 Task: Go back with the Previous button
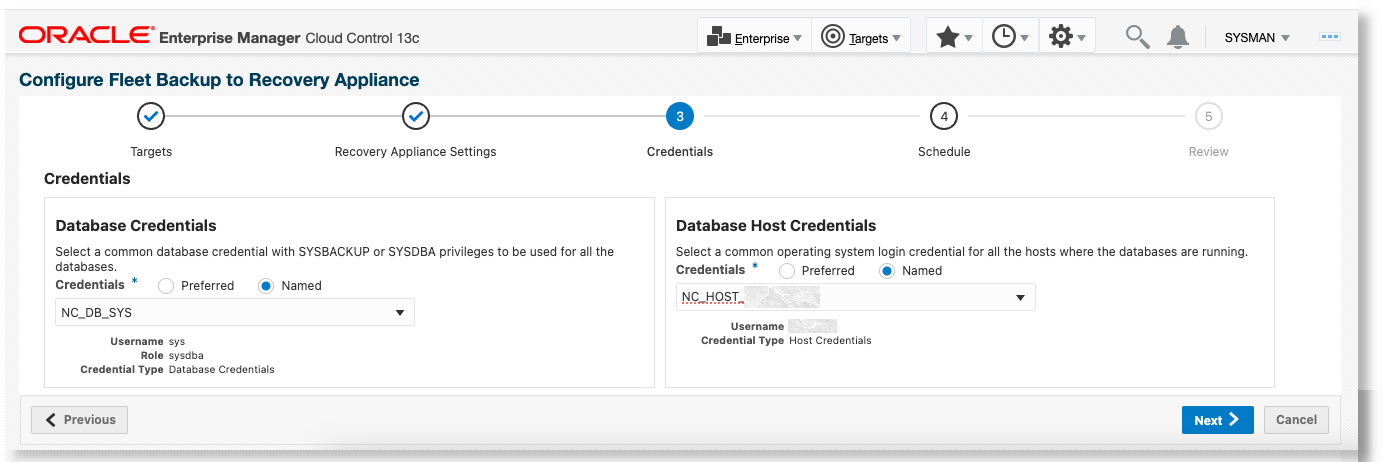coord(80,420)
